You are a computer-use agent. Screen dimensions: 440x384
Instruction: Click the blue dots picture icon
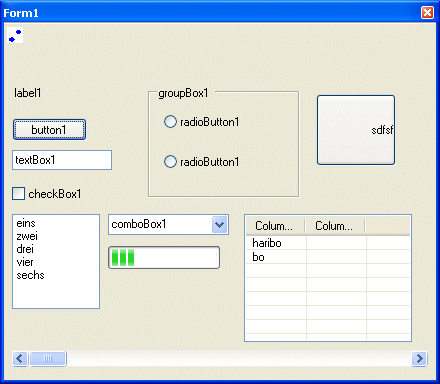[x=15, y=35]
